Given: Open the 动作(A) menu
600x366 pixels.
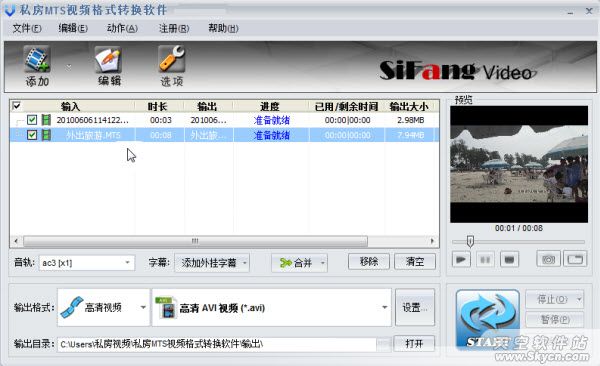Looking at the screenshot, I should point(122,28).
